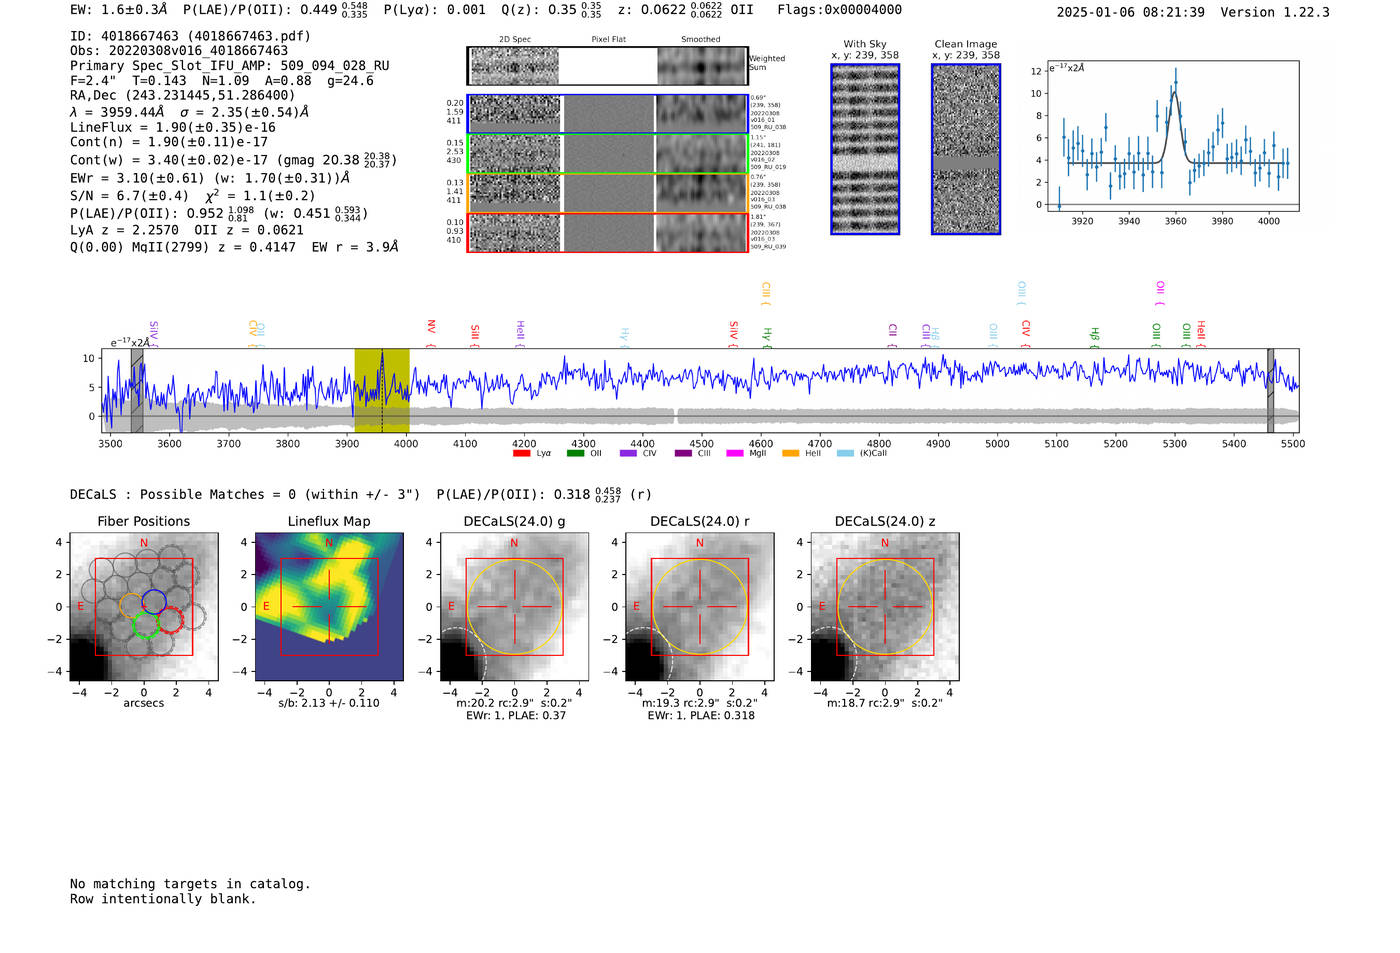Open the DECaLS(24.0) g image
Image resolution: width=1400 pixels, height=953 pixels.
pos(515,607)
